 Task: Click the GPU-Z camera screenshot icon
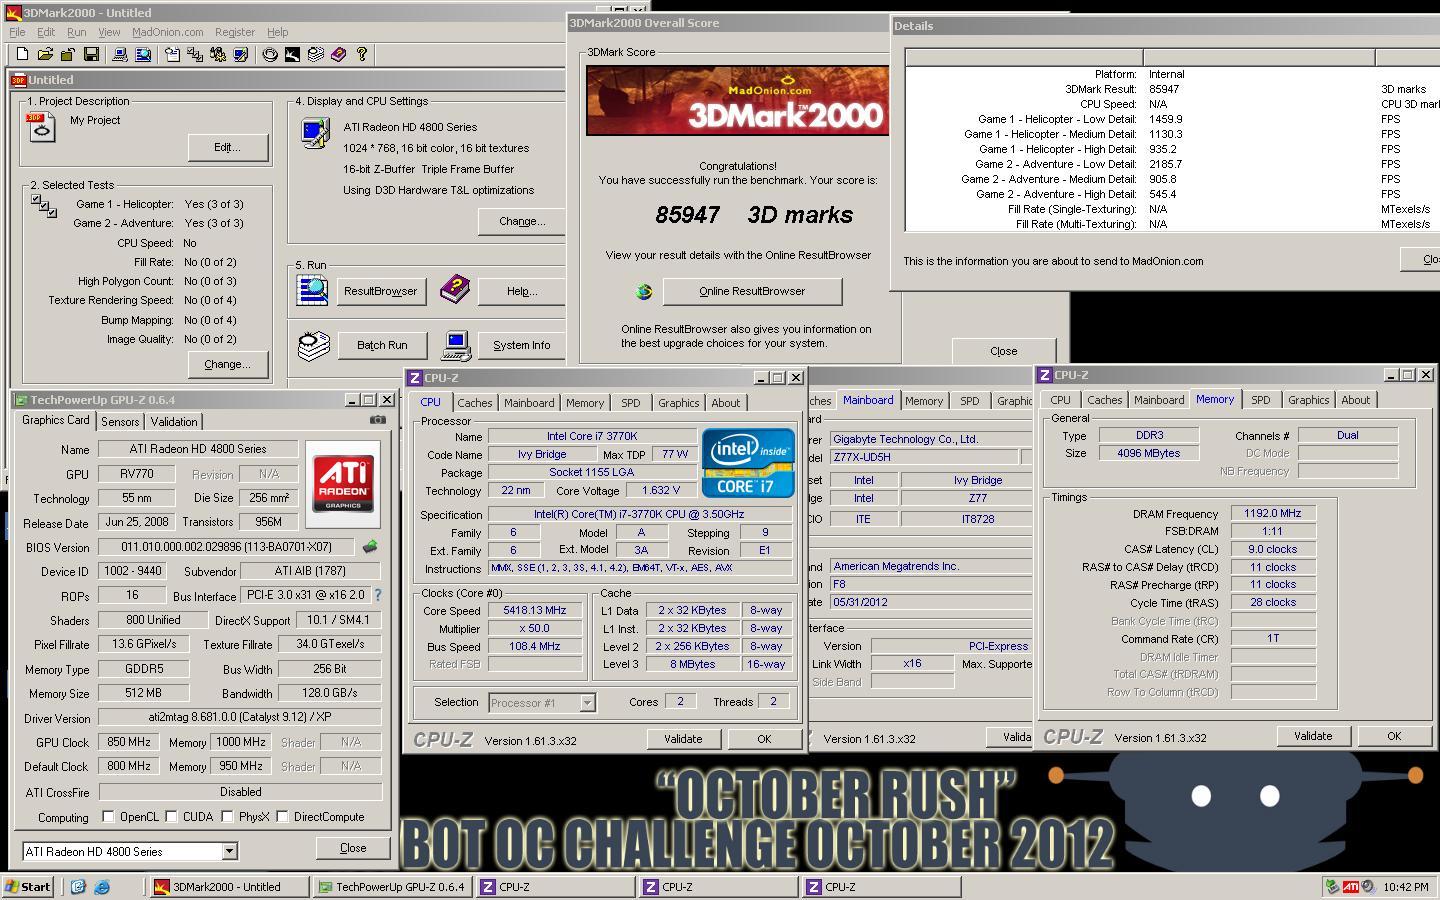pyautogui.click(x=378, y=420)
